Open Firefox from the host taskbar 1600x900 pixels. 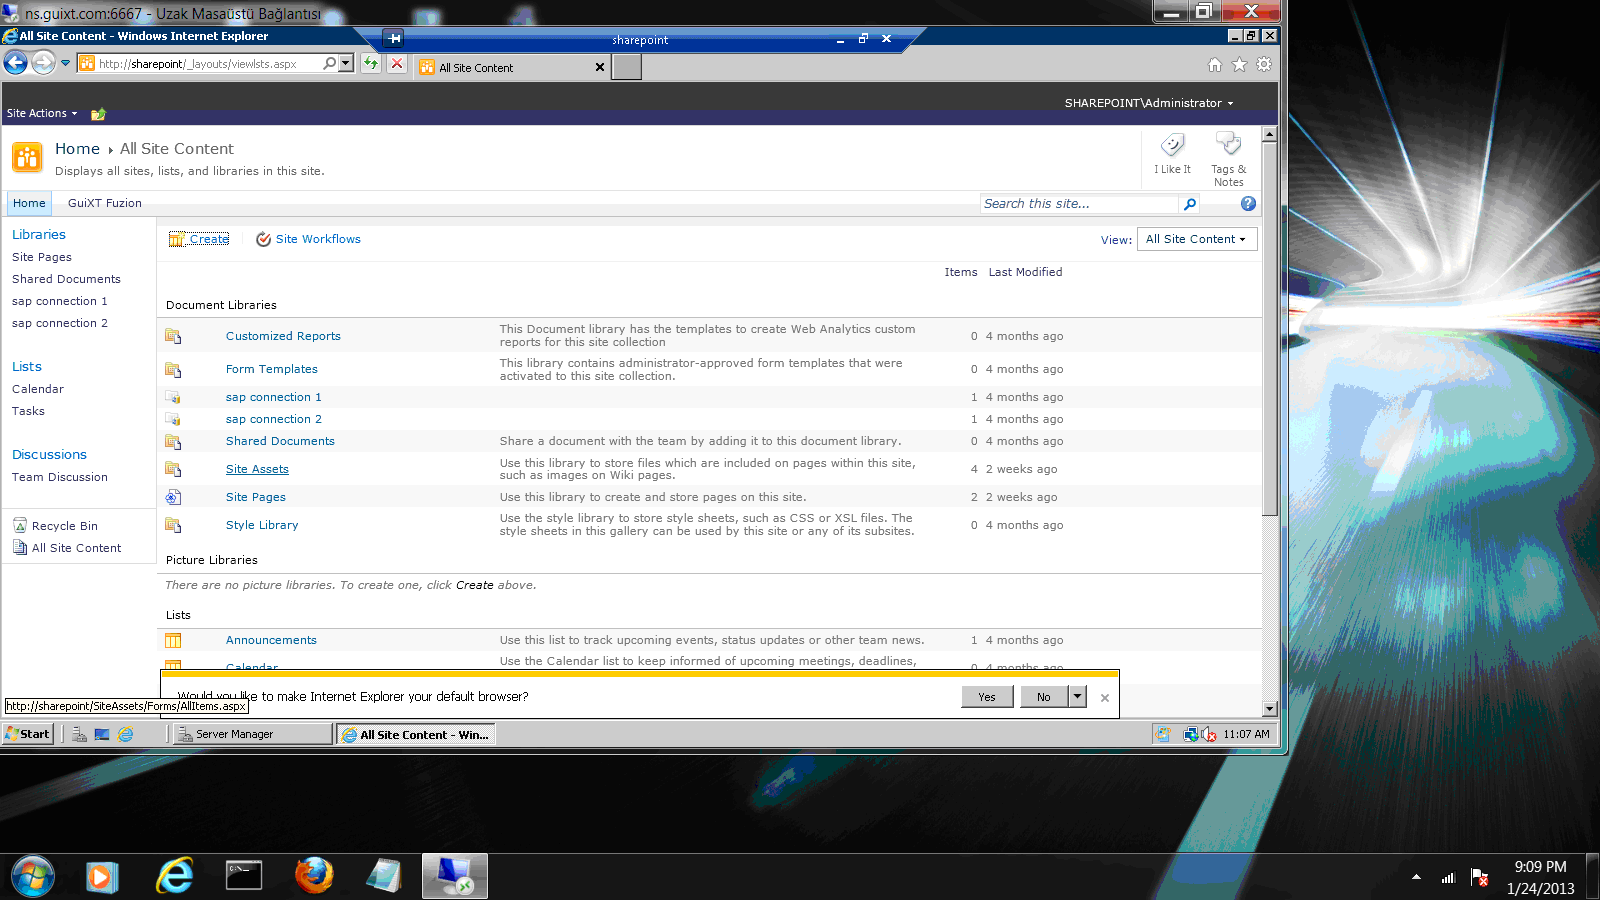(314, 876)
